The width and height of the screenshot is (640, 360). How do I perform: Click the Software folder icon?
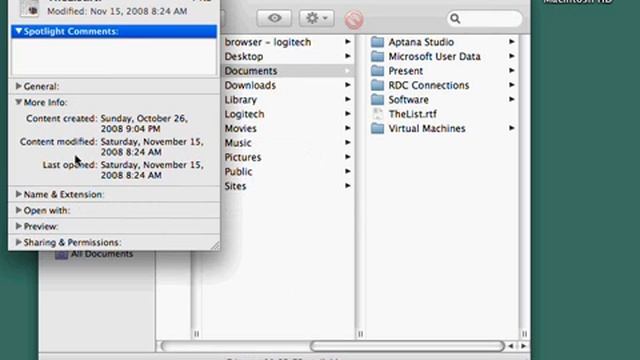click(378, 100)
